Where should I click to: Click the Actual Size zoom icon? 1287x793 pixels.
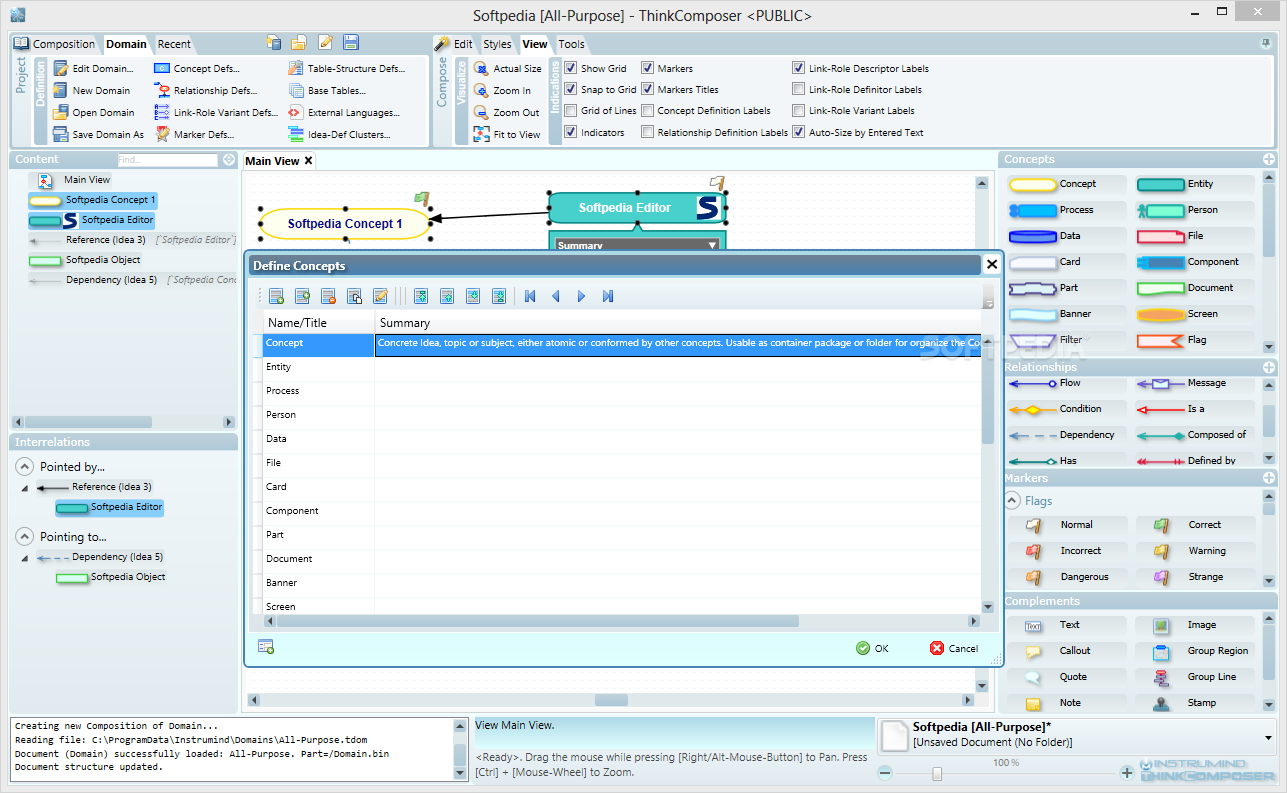[482, 69]
